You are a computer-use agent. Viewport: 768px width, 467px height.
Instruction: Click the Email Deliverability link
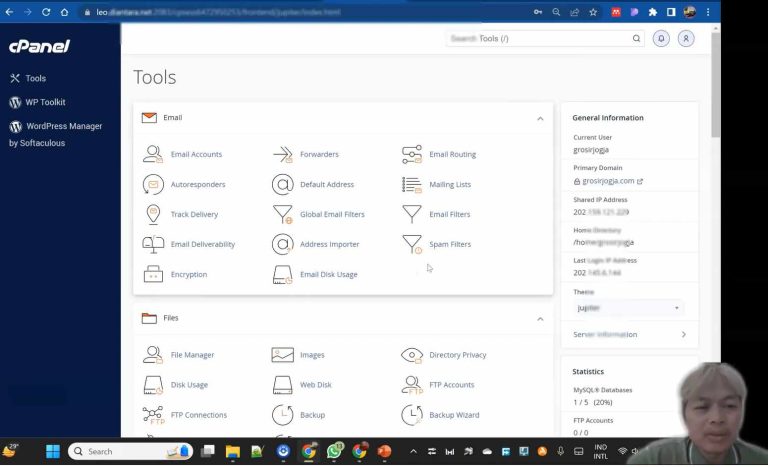(x=203, y=245)
